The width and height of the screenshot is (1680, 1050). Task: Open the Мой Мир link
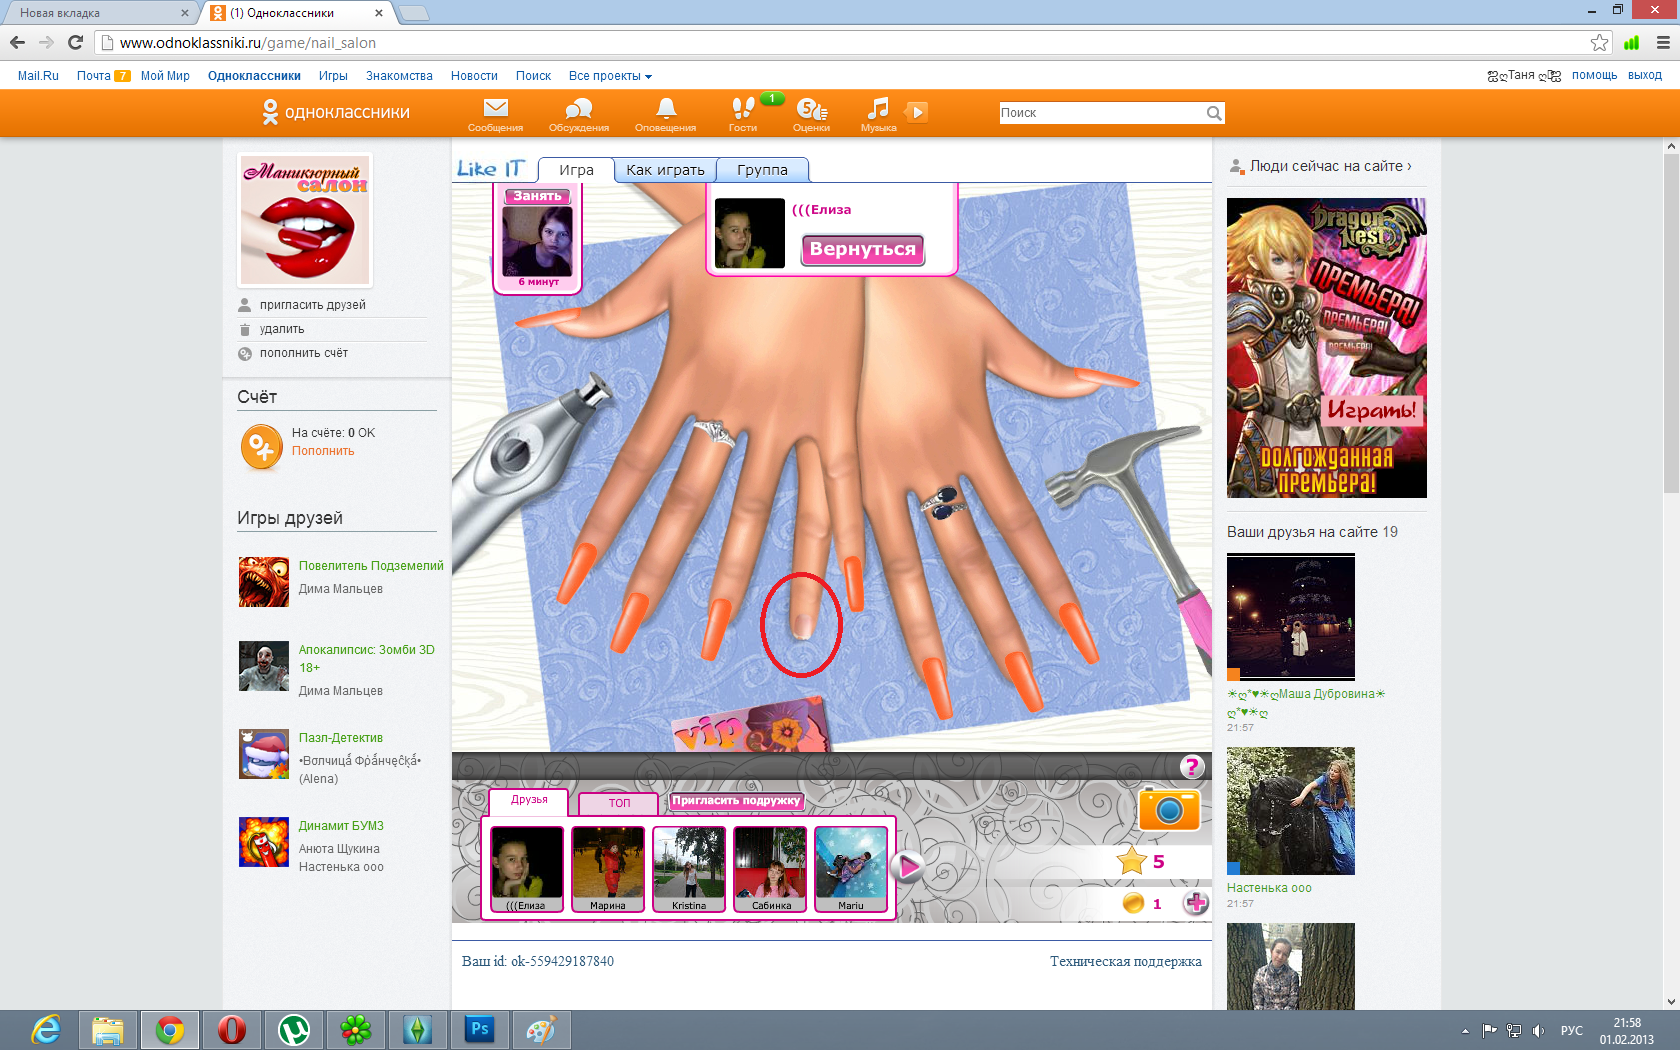165,76
